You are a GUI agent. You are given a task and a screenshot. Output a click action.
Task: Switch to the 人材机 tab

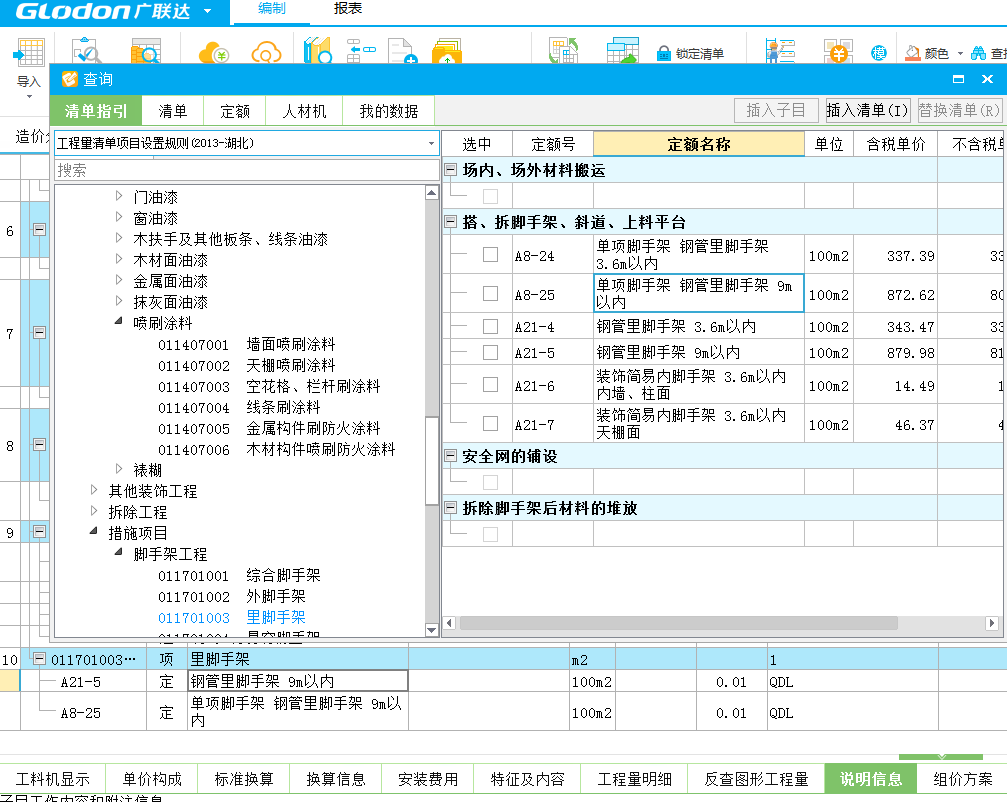pyautogui.click(x=304, y=111)
